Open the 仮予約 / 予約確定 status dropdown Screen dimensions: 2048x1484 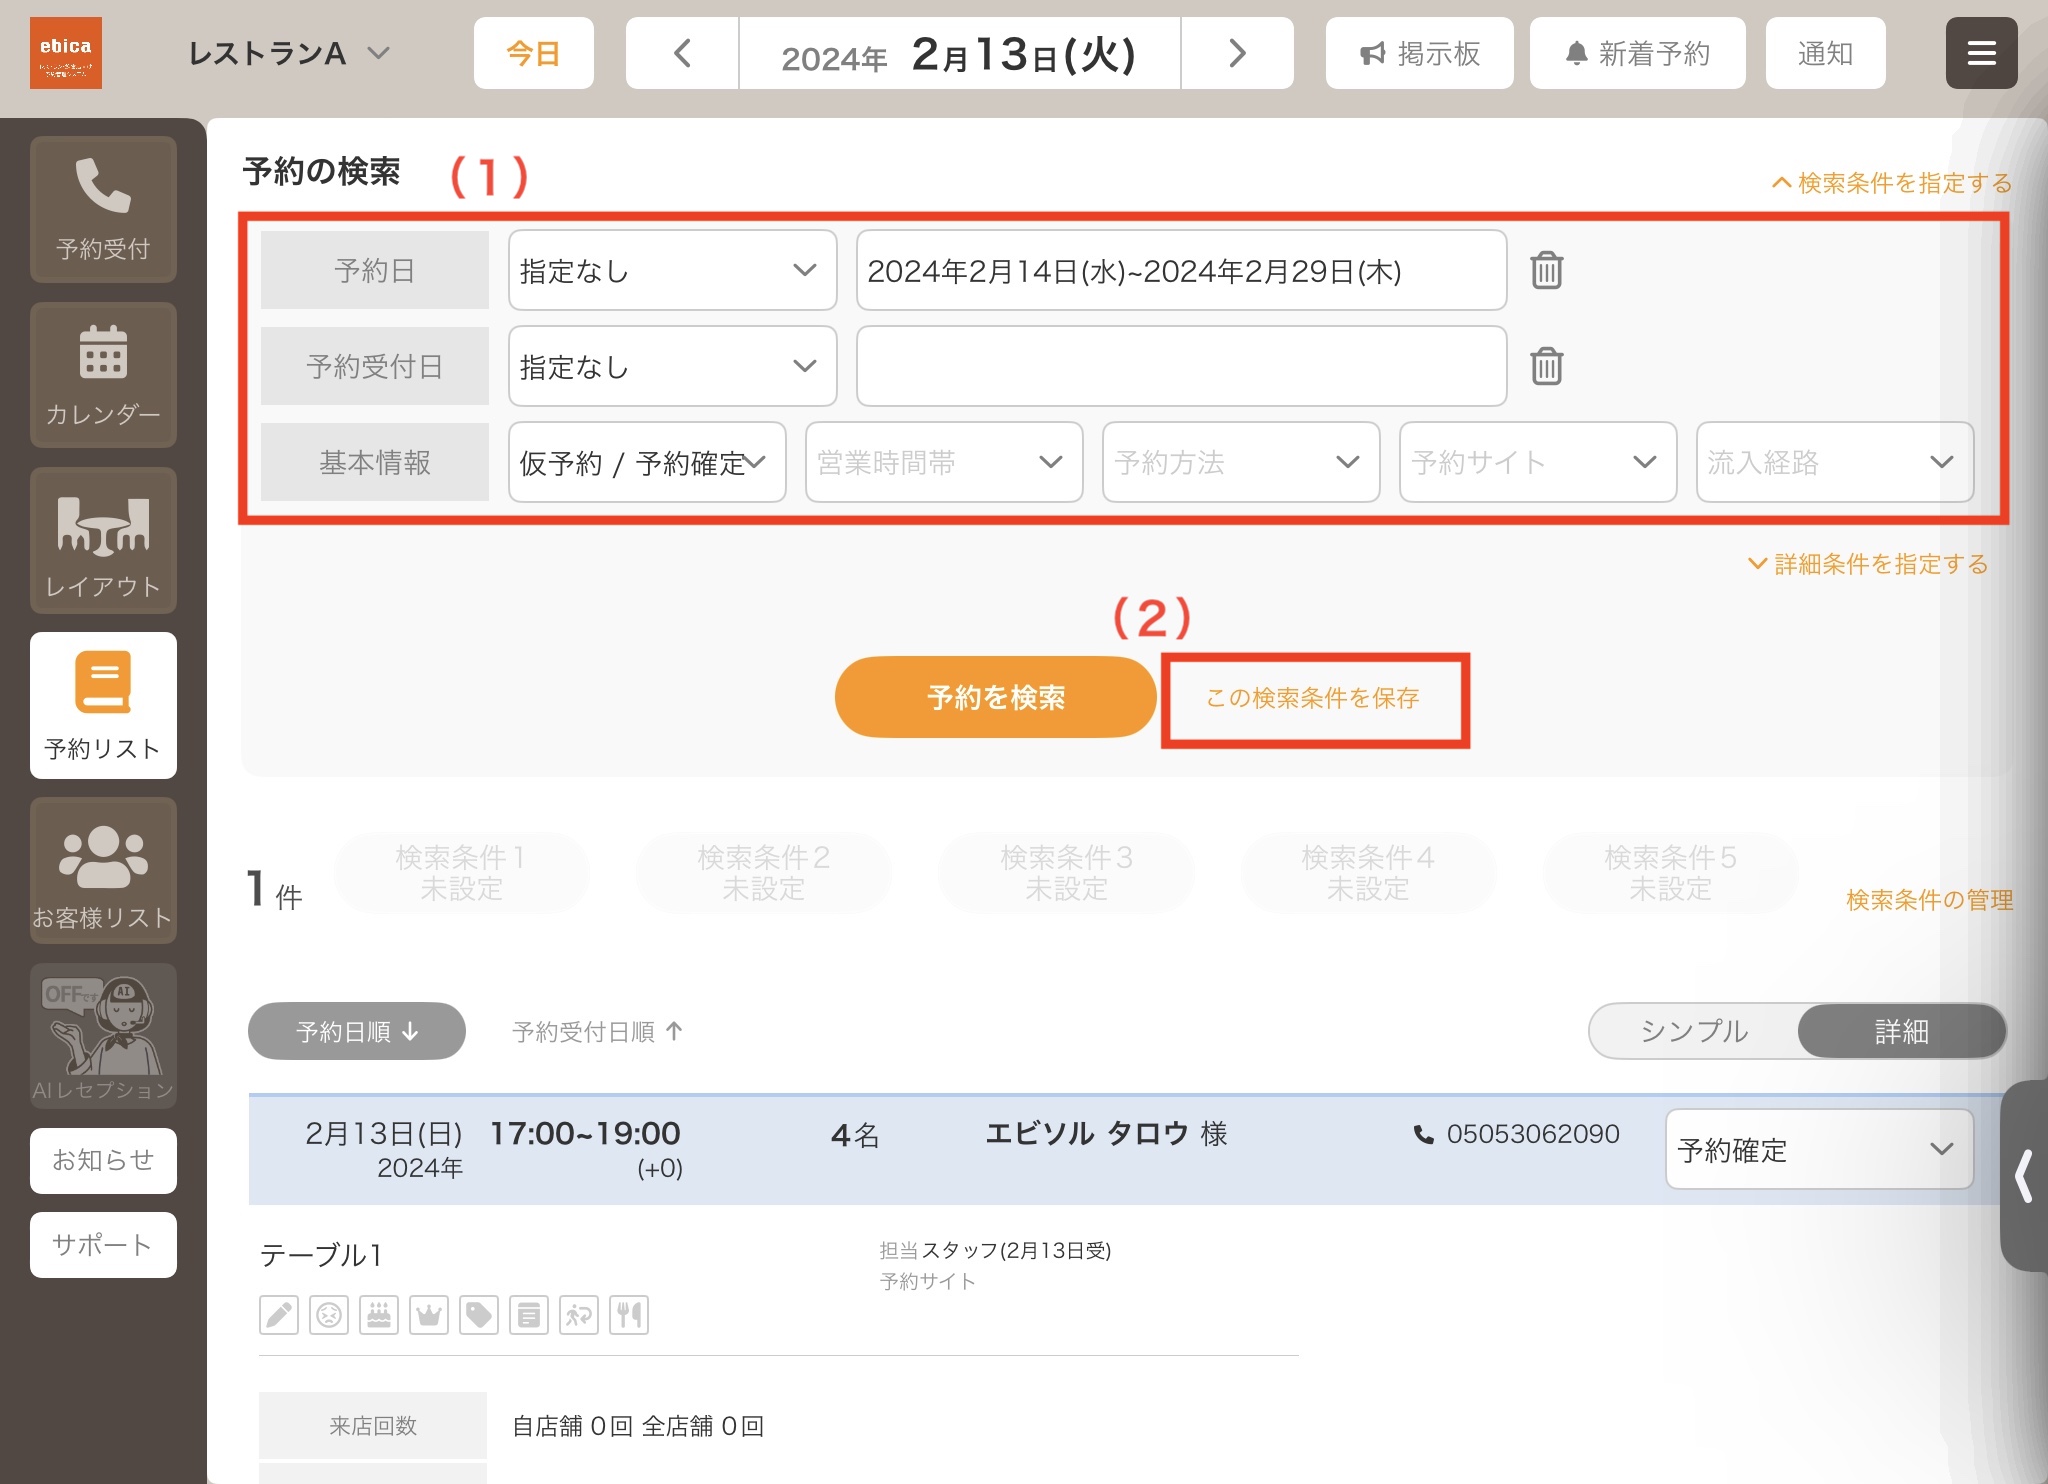pyautogui.click(x=647, y=462)
